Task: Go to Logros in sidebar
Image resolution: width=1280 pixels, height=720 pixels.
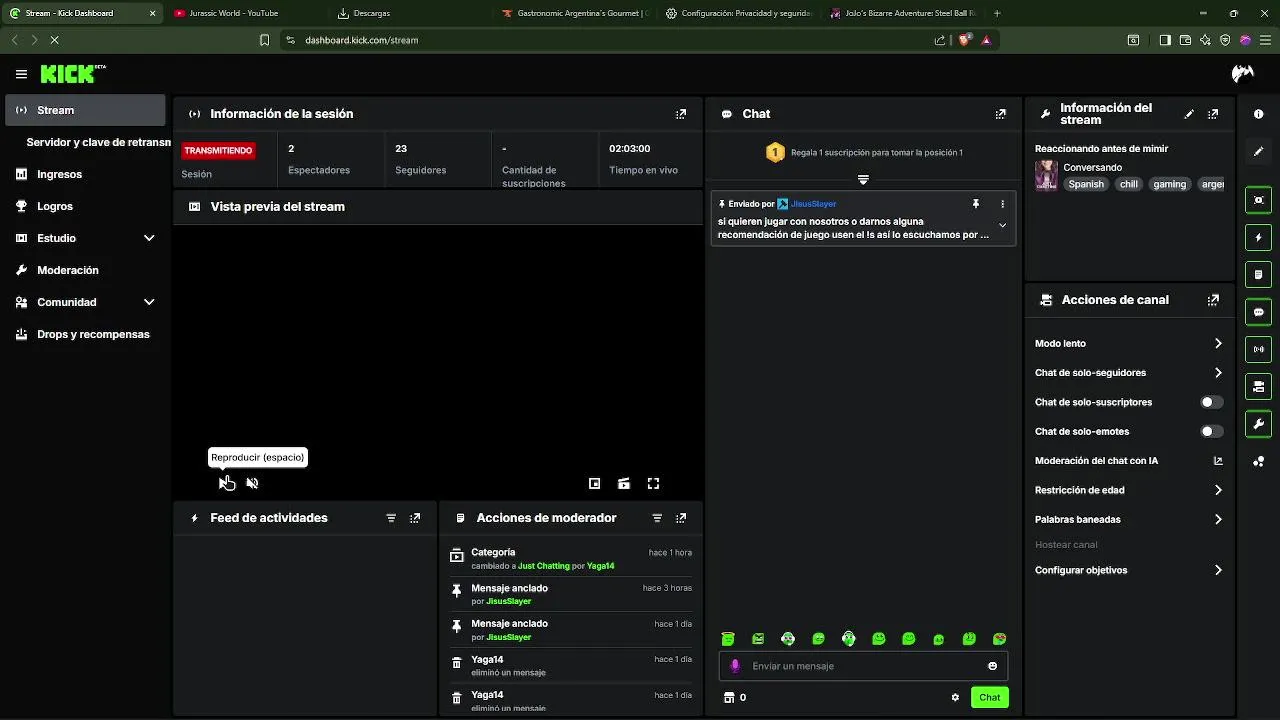Action: click(85, 206)
